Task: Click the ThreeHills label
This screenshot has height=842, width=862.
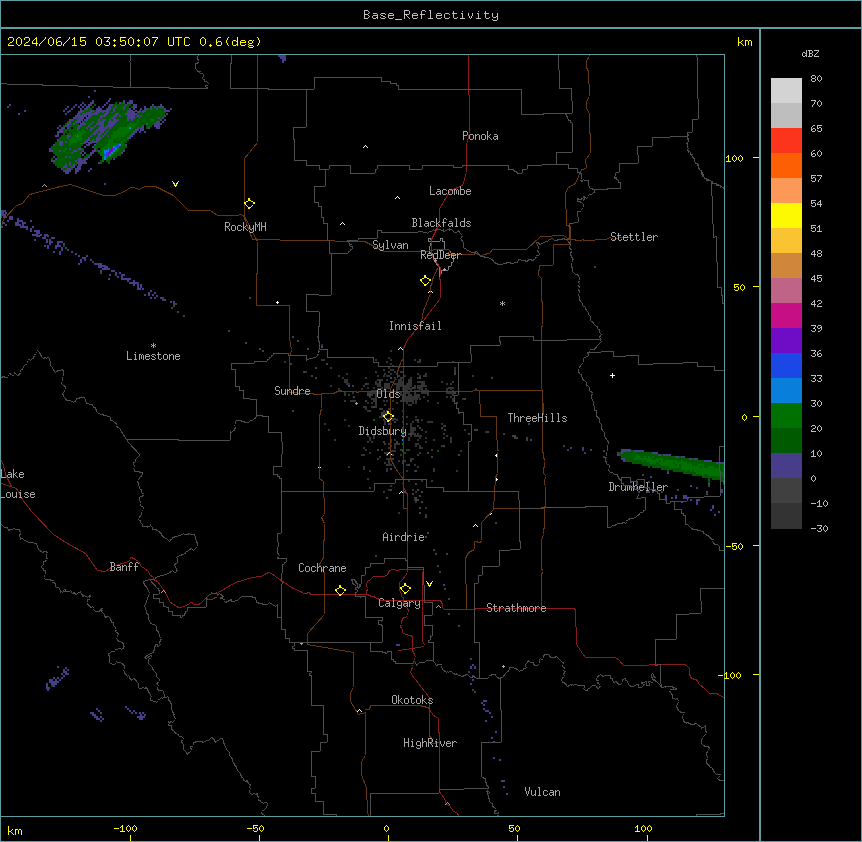Action: pyautogui.click(x=537, y=418)
